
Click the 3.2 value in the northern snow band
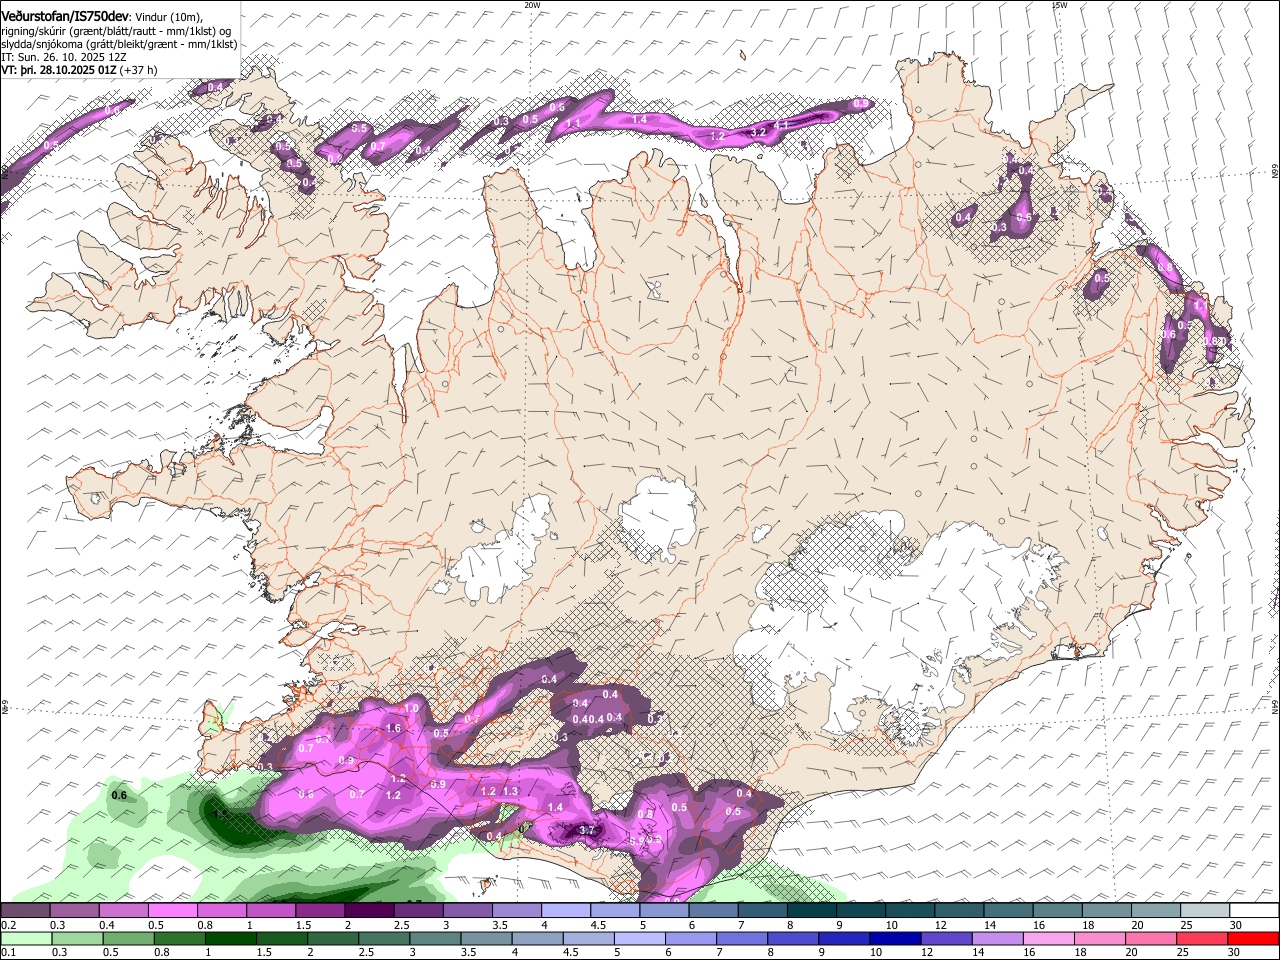[758, 132]
